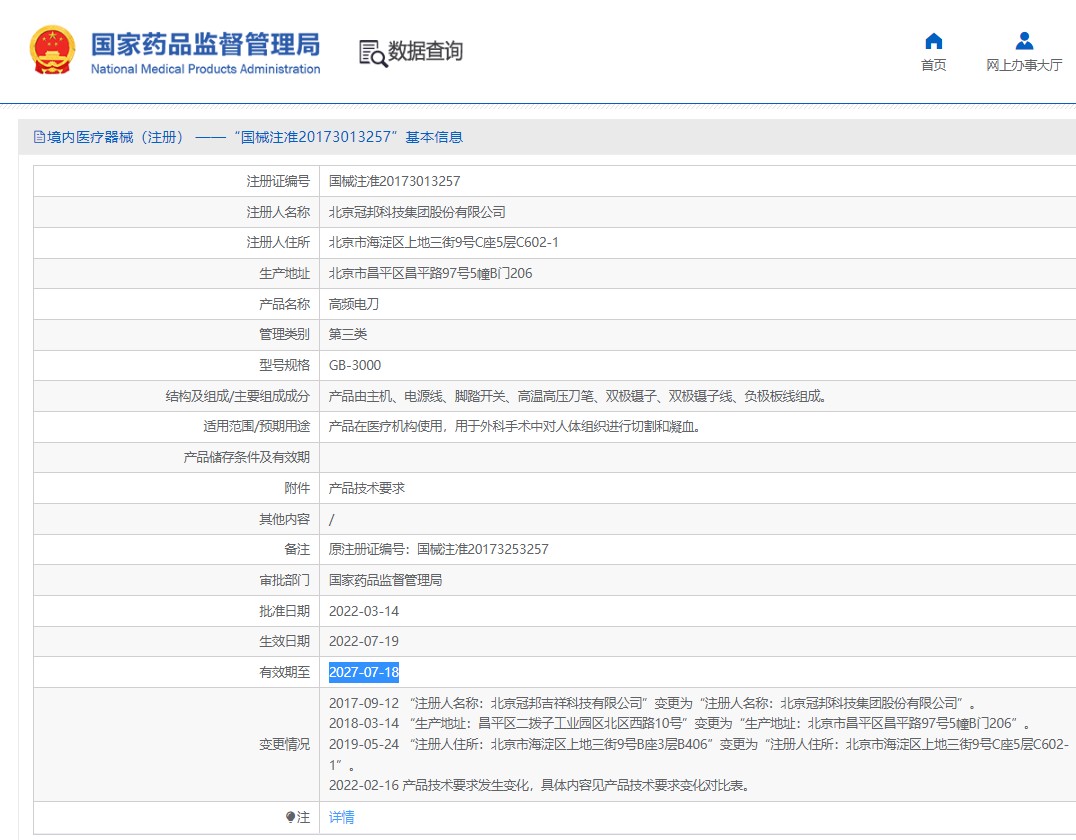Open 网上办事大厅 link
This screenshot has height=840, width=1076.
coord(1024,65)
